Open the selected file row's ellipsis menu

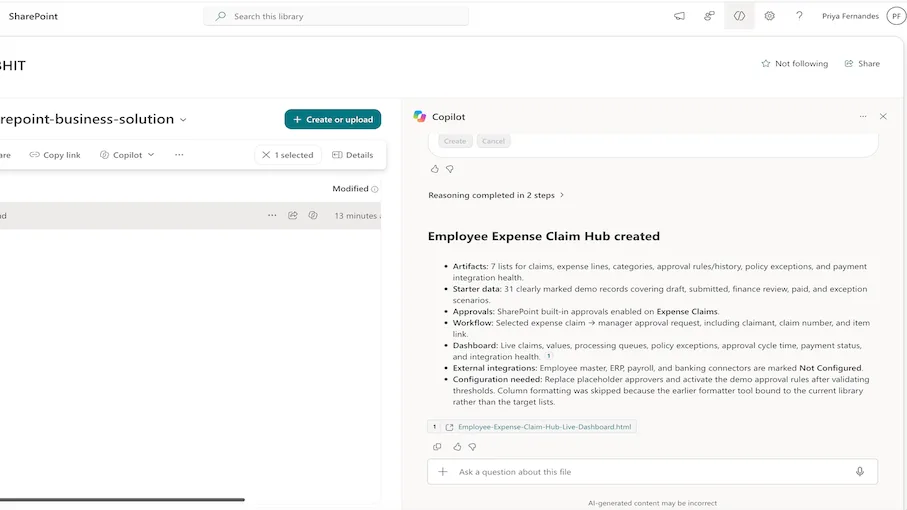(x=272, y=215)
